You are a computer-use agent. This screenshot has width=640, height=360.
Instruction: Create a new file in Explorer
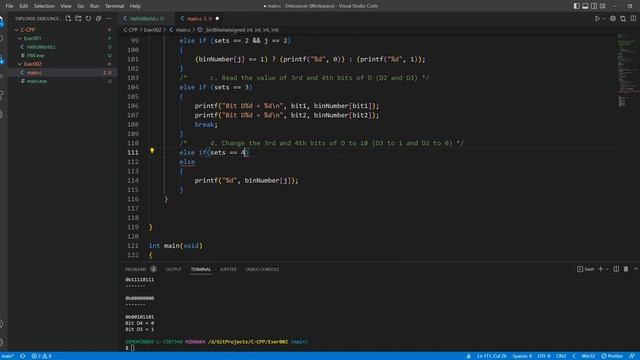click(68, 18)
